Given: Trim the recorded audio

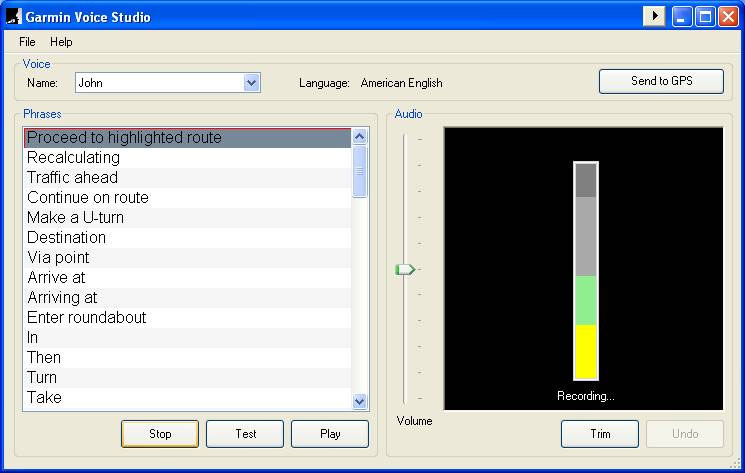Looking at the screenshot, I should click(x=600, y=434).
